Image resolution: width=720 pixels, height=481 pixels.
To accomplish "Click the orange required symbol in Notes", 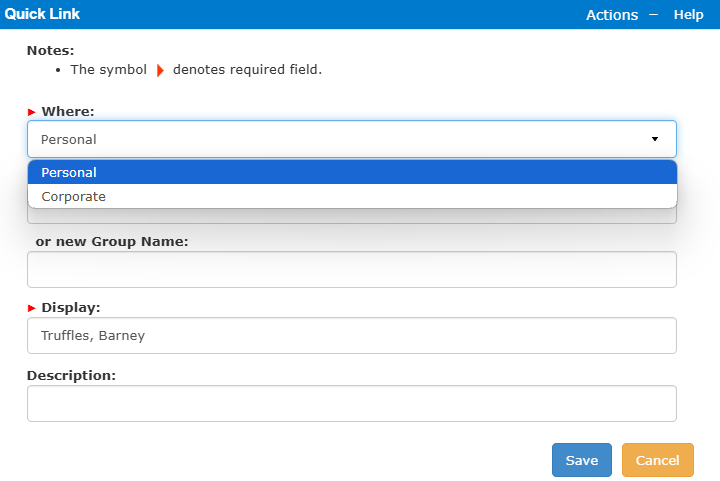I will tap(160, 70).
